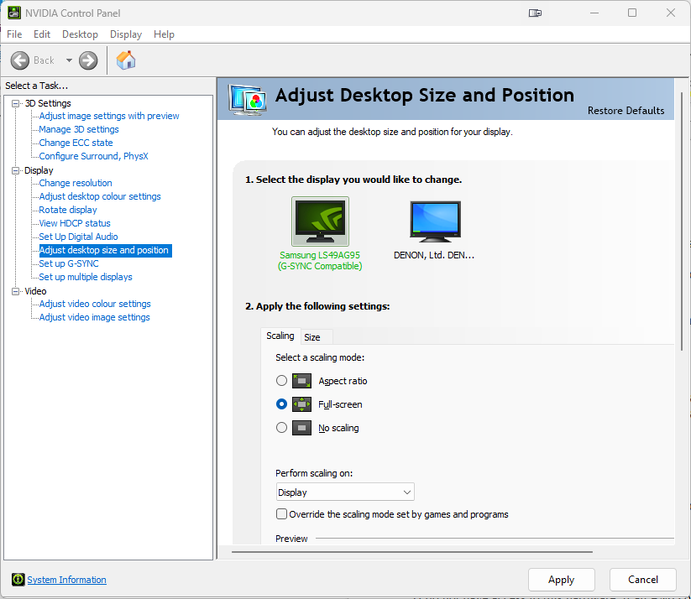The image size is (691, 599).
Task: Click the NVIDIA app icon in title bar
Action: point(14,13)
